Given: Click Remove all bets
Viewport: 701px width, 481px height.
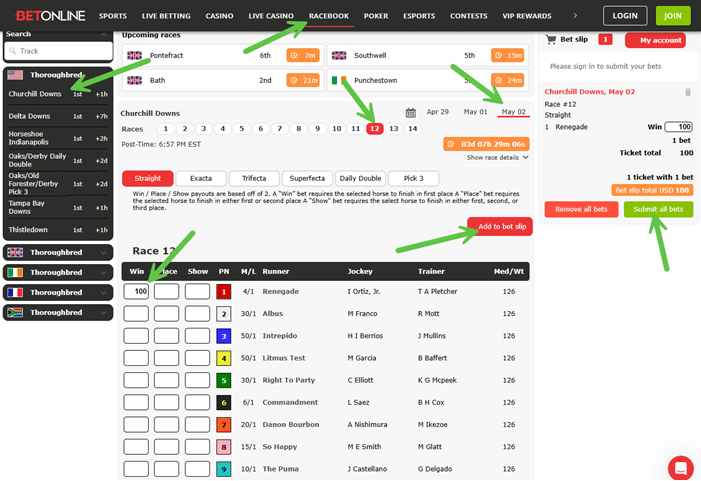Looking at the screenshot, I should (x=581, y=209).
